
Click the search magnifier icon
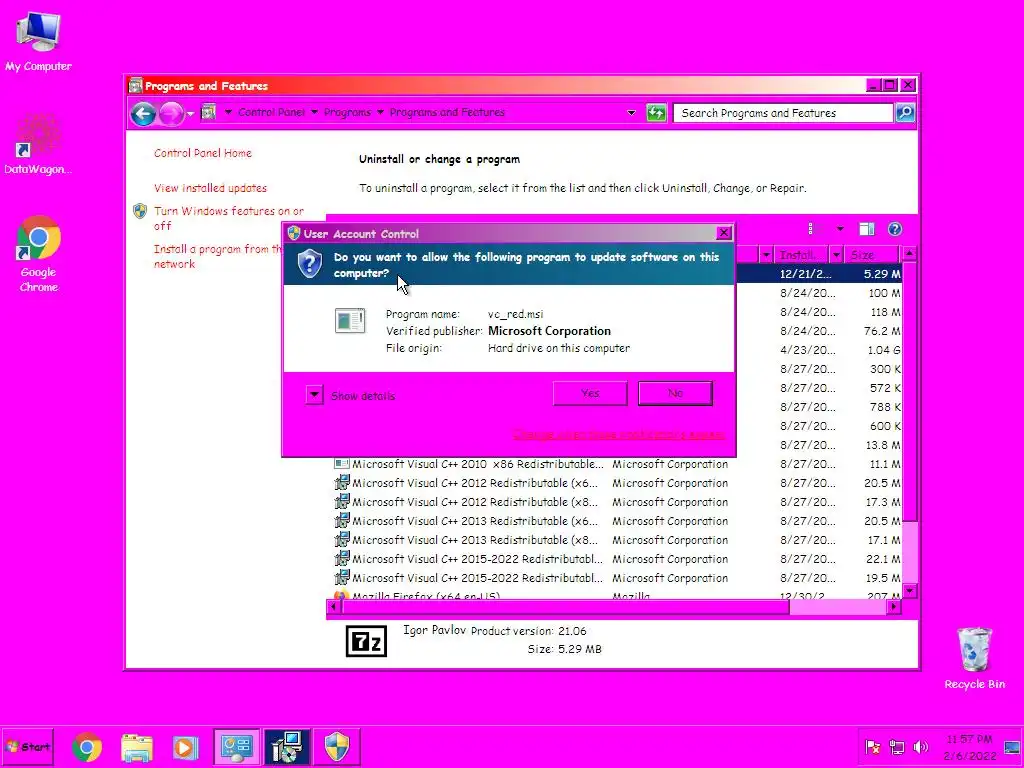pos(905,112)
